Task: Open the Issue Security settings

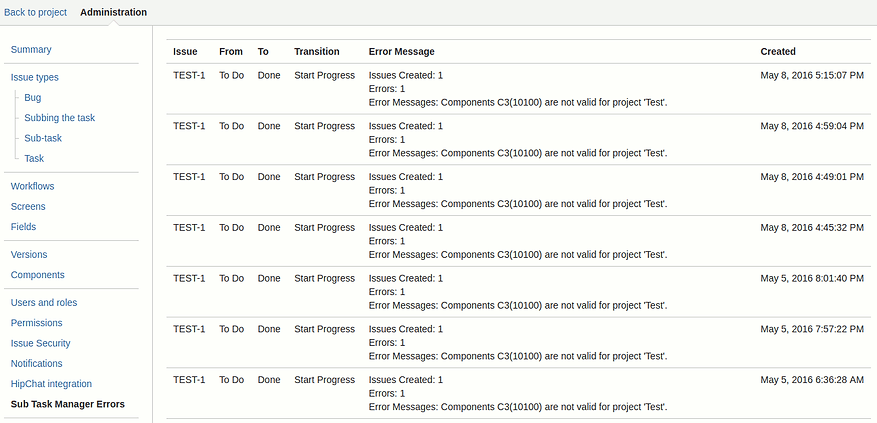Action: [x=40, y=342]
